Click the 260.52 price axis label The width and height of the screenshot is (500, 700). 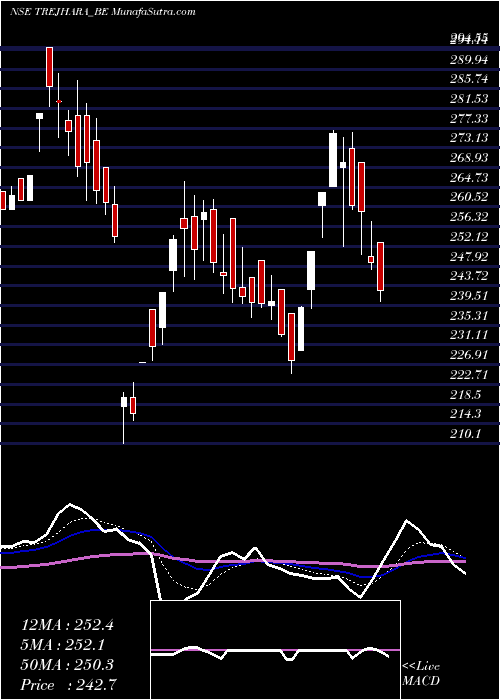[468, 197]
